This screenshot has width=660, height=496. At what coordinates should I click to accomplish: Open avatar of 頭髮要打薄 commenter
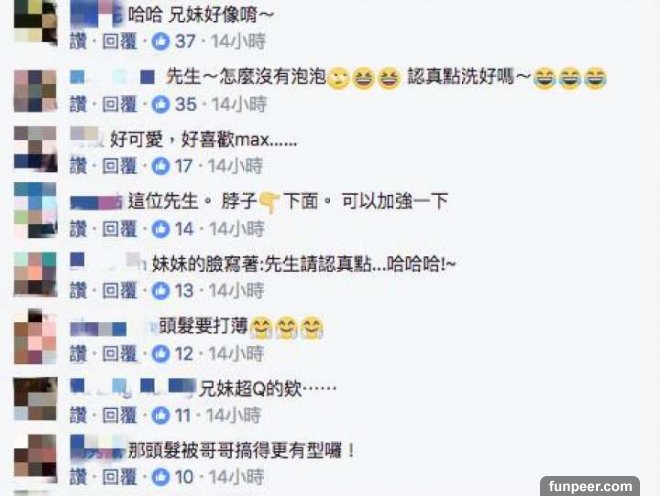tap(35, 337)
